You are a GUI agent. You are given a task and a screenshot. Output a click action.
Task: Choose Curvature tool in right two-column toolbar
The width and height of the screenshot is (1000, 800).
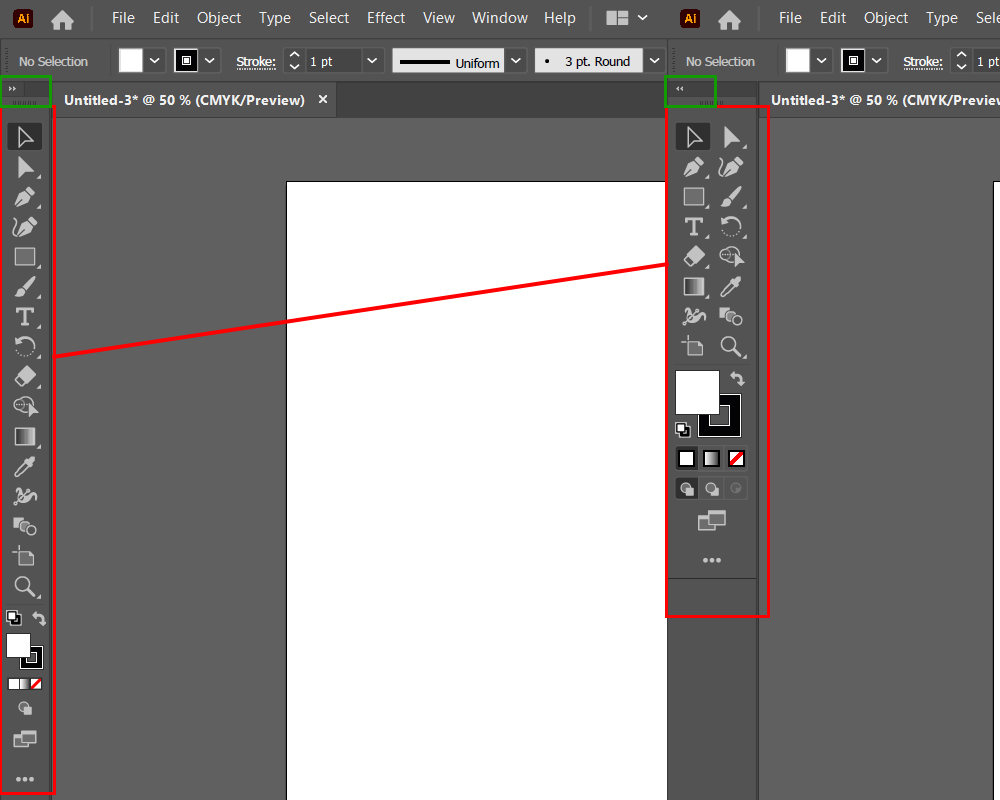[x=731, y=167]
